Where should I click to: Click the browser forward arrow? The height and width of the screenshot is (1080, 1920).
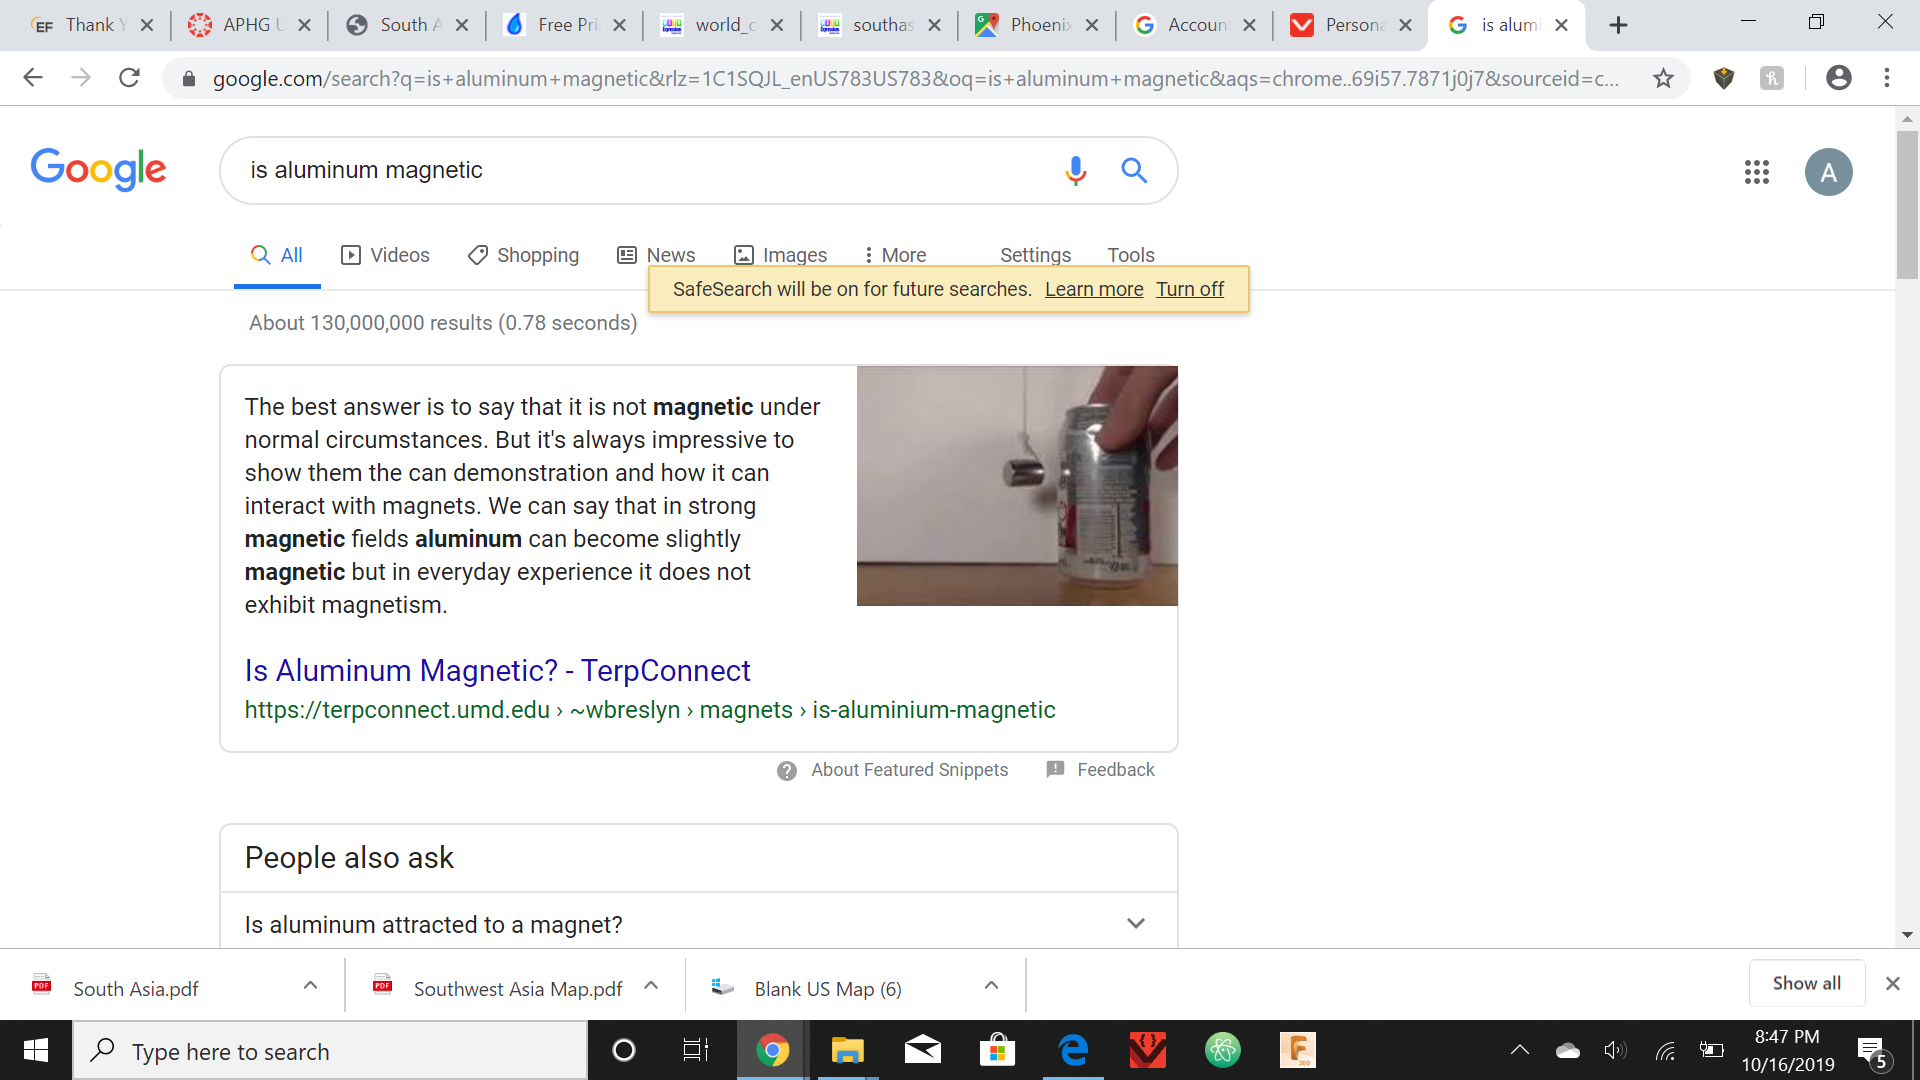81,78
